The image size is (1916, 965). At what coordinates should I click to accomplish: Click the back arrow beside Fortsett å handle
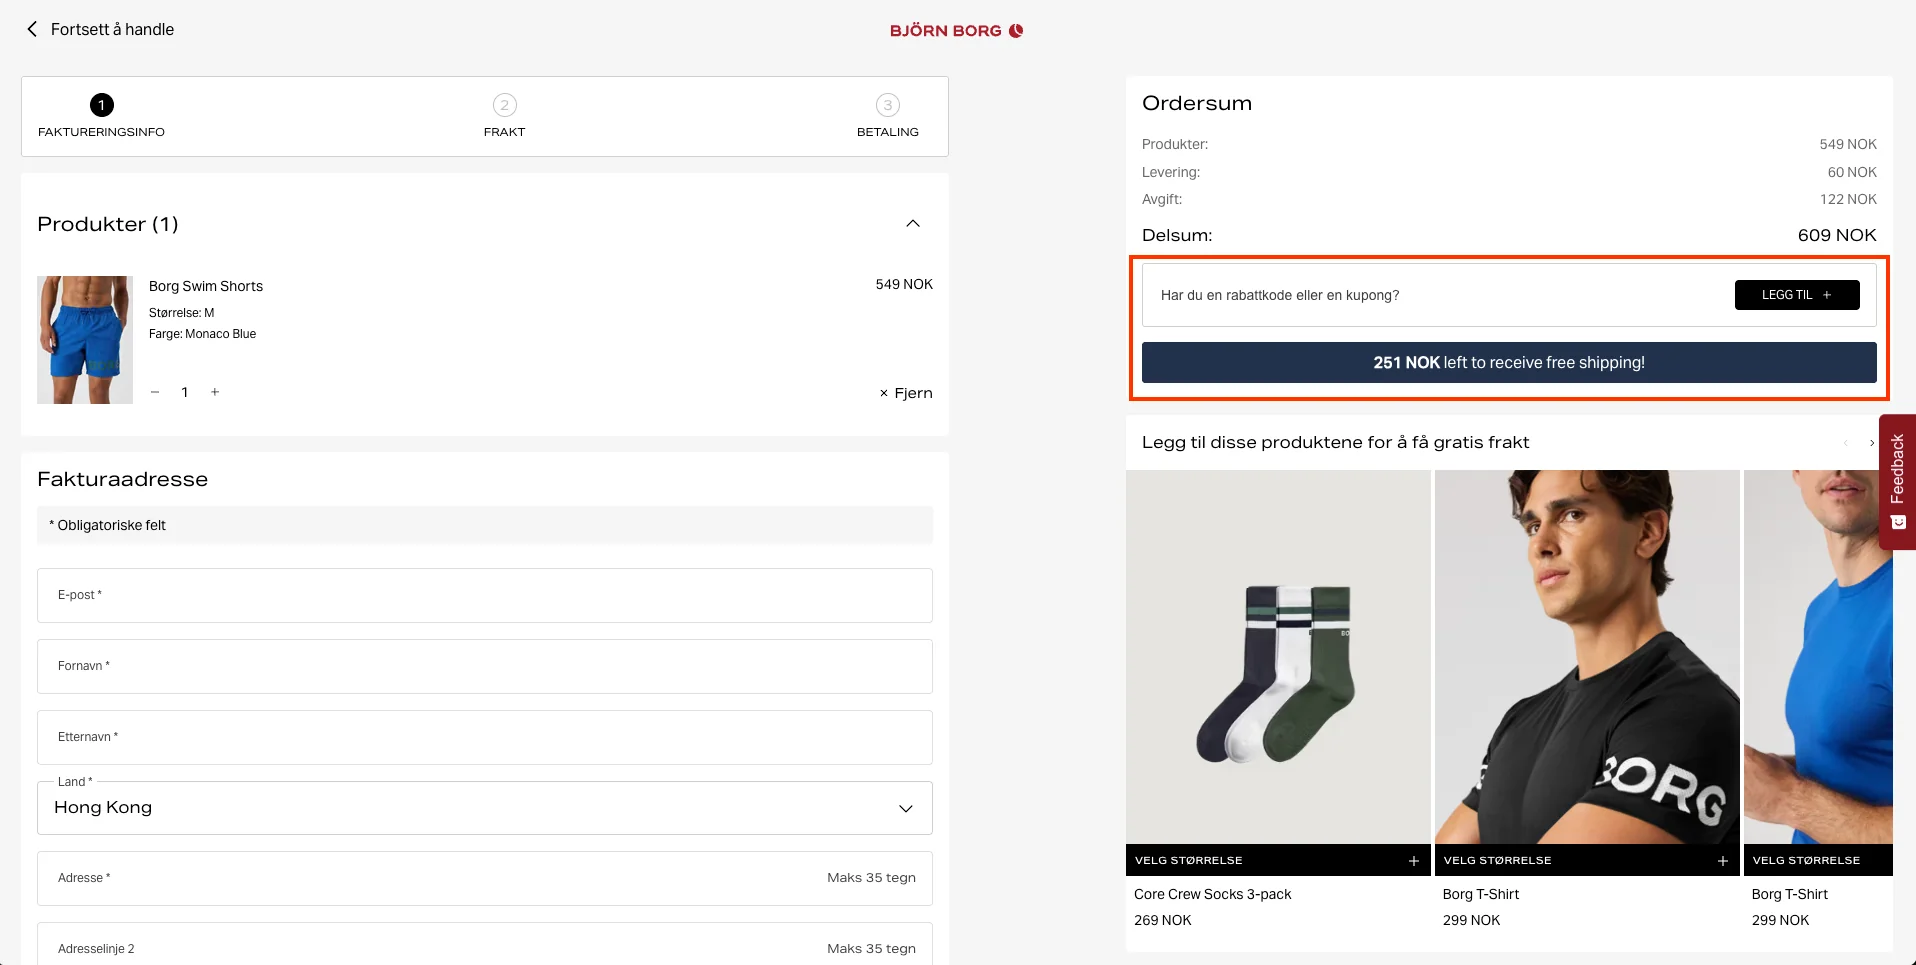(32, 29)
